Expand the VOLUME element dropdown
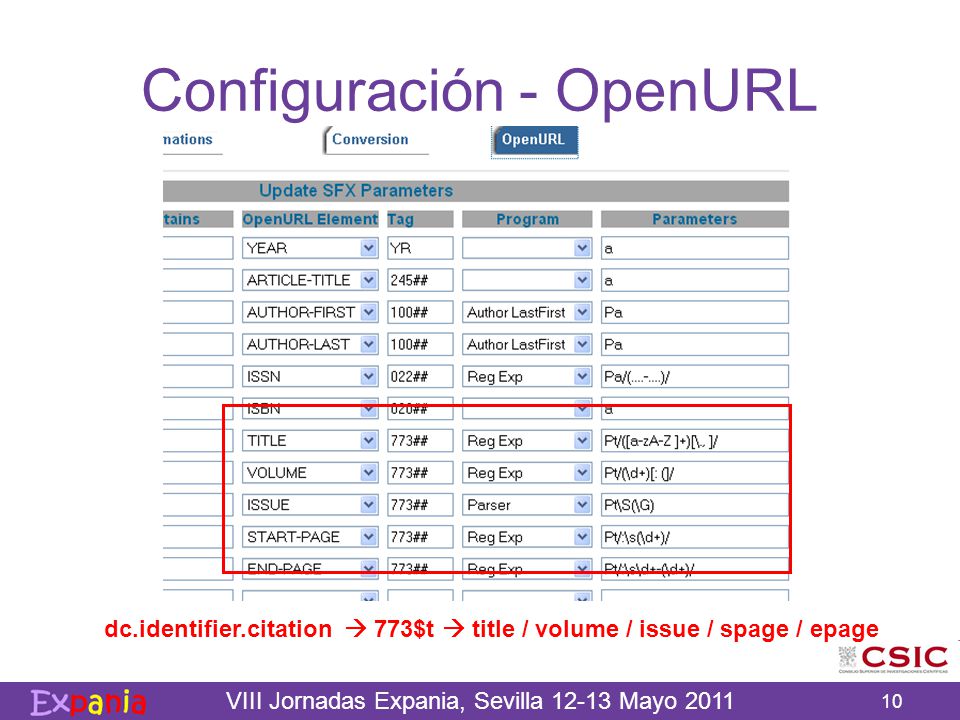 click(x=310, y=473)
